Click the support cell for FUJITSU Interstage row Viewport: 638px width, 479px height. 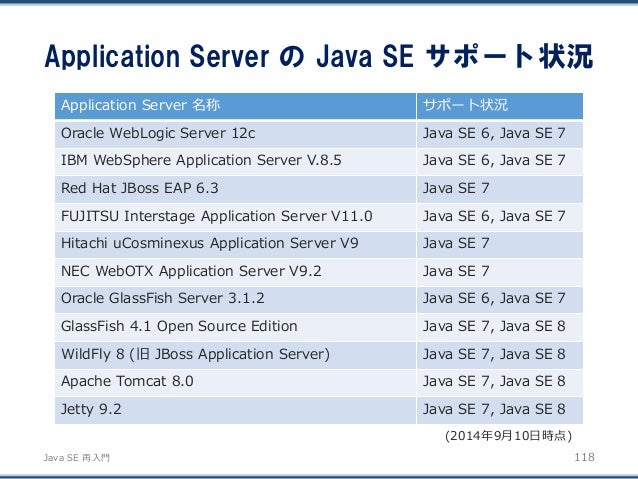click(500, 217)
